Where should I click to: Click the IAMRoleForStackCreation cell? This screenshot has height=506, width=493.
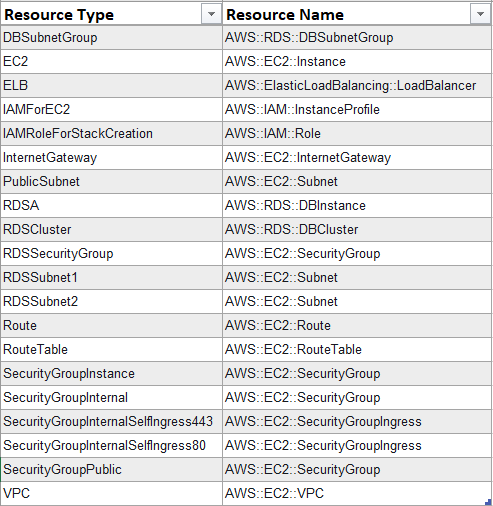coord(111,134)
